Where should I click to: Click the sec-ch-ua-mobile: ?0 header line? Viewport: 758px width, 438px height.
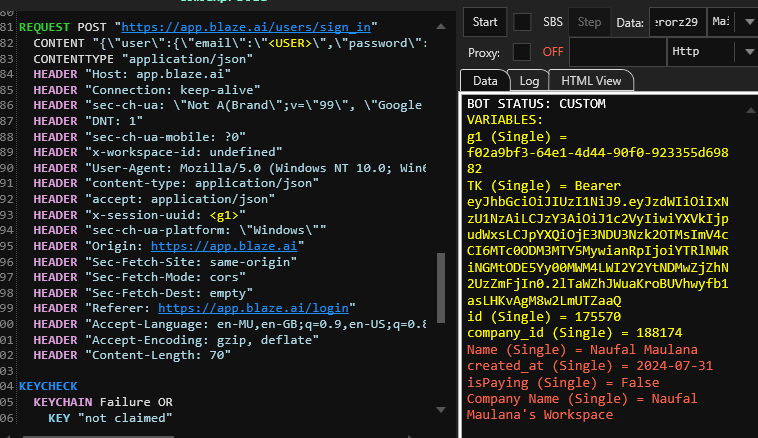[x=139, y=137]
